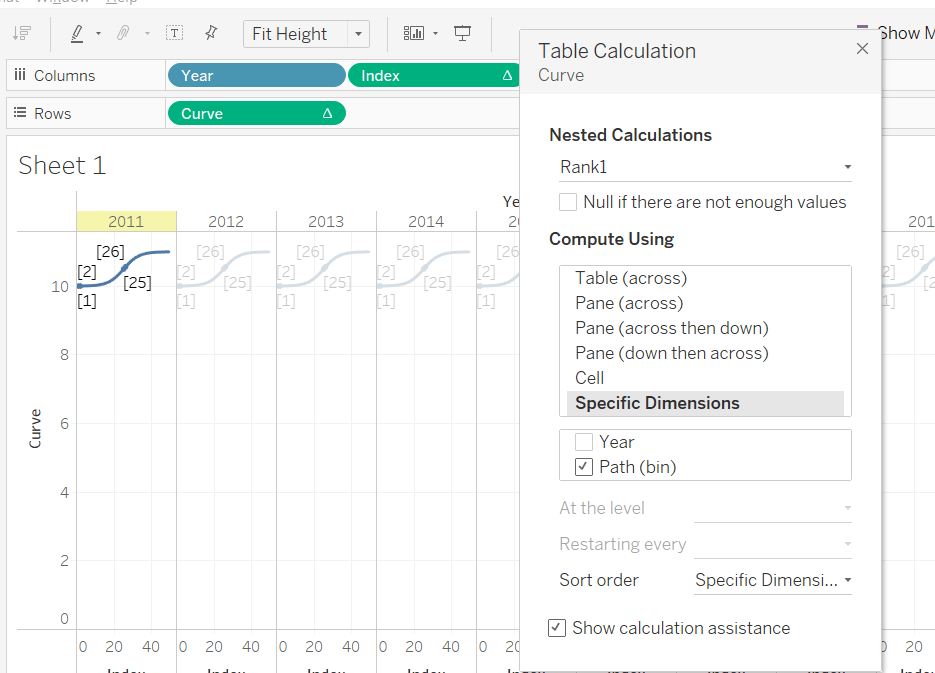Uncheck the Path (bin) checkbox
The height and width of the screenshot is (673, 935).
click(x=584, y=467)
